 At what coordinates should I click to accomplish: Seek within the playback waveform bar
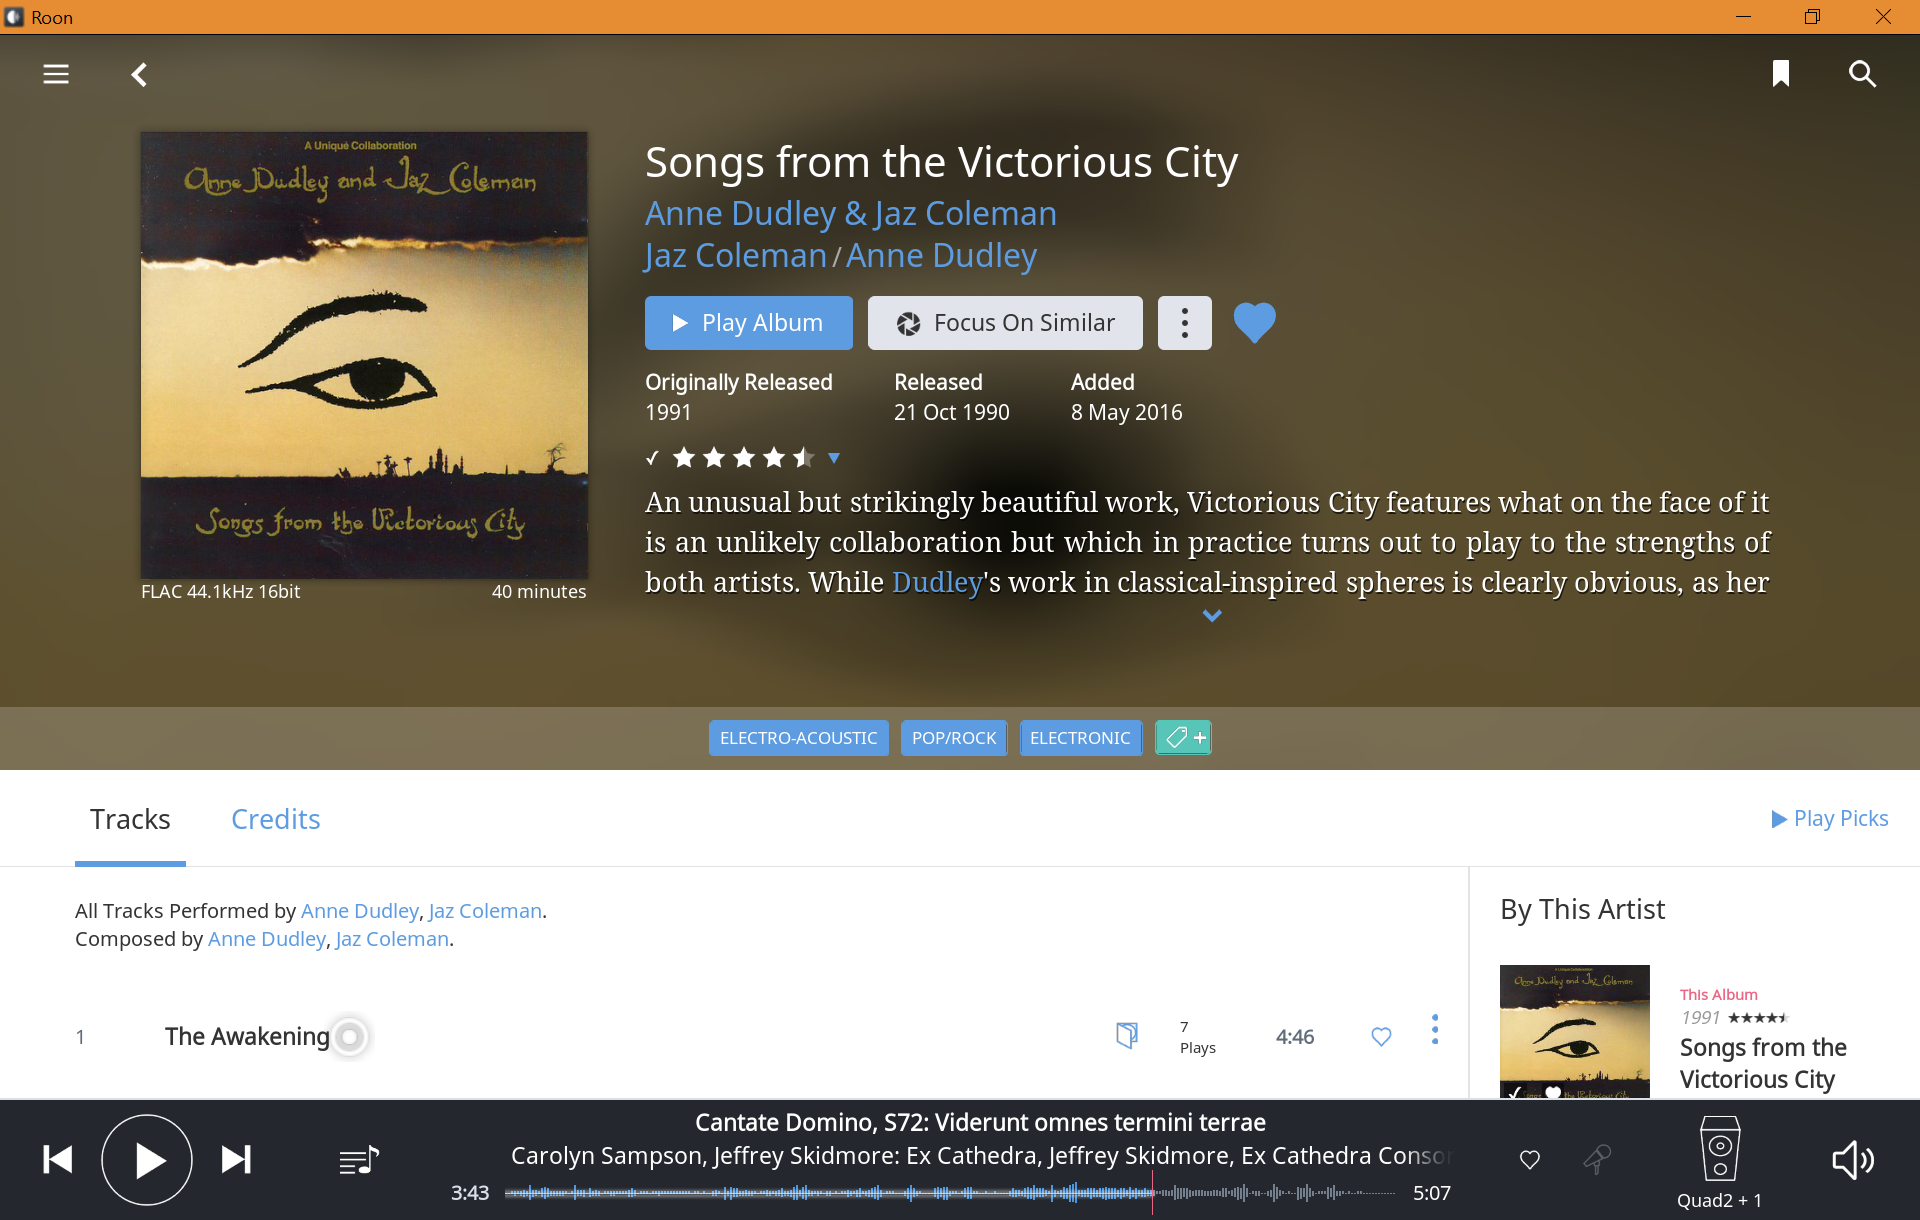click(950, 1193)
